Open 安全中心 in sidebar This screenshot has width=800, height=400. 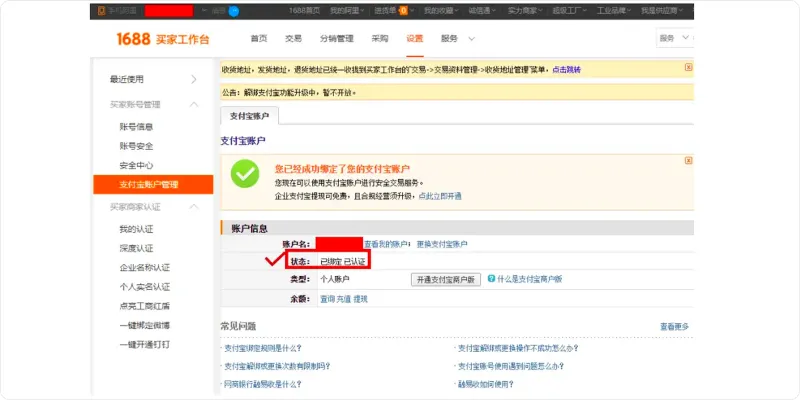pos(136,166)
